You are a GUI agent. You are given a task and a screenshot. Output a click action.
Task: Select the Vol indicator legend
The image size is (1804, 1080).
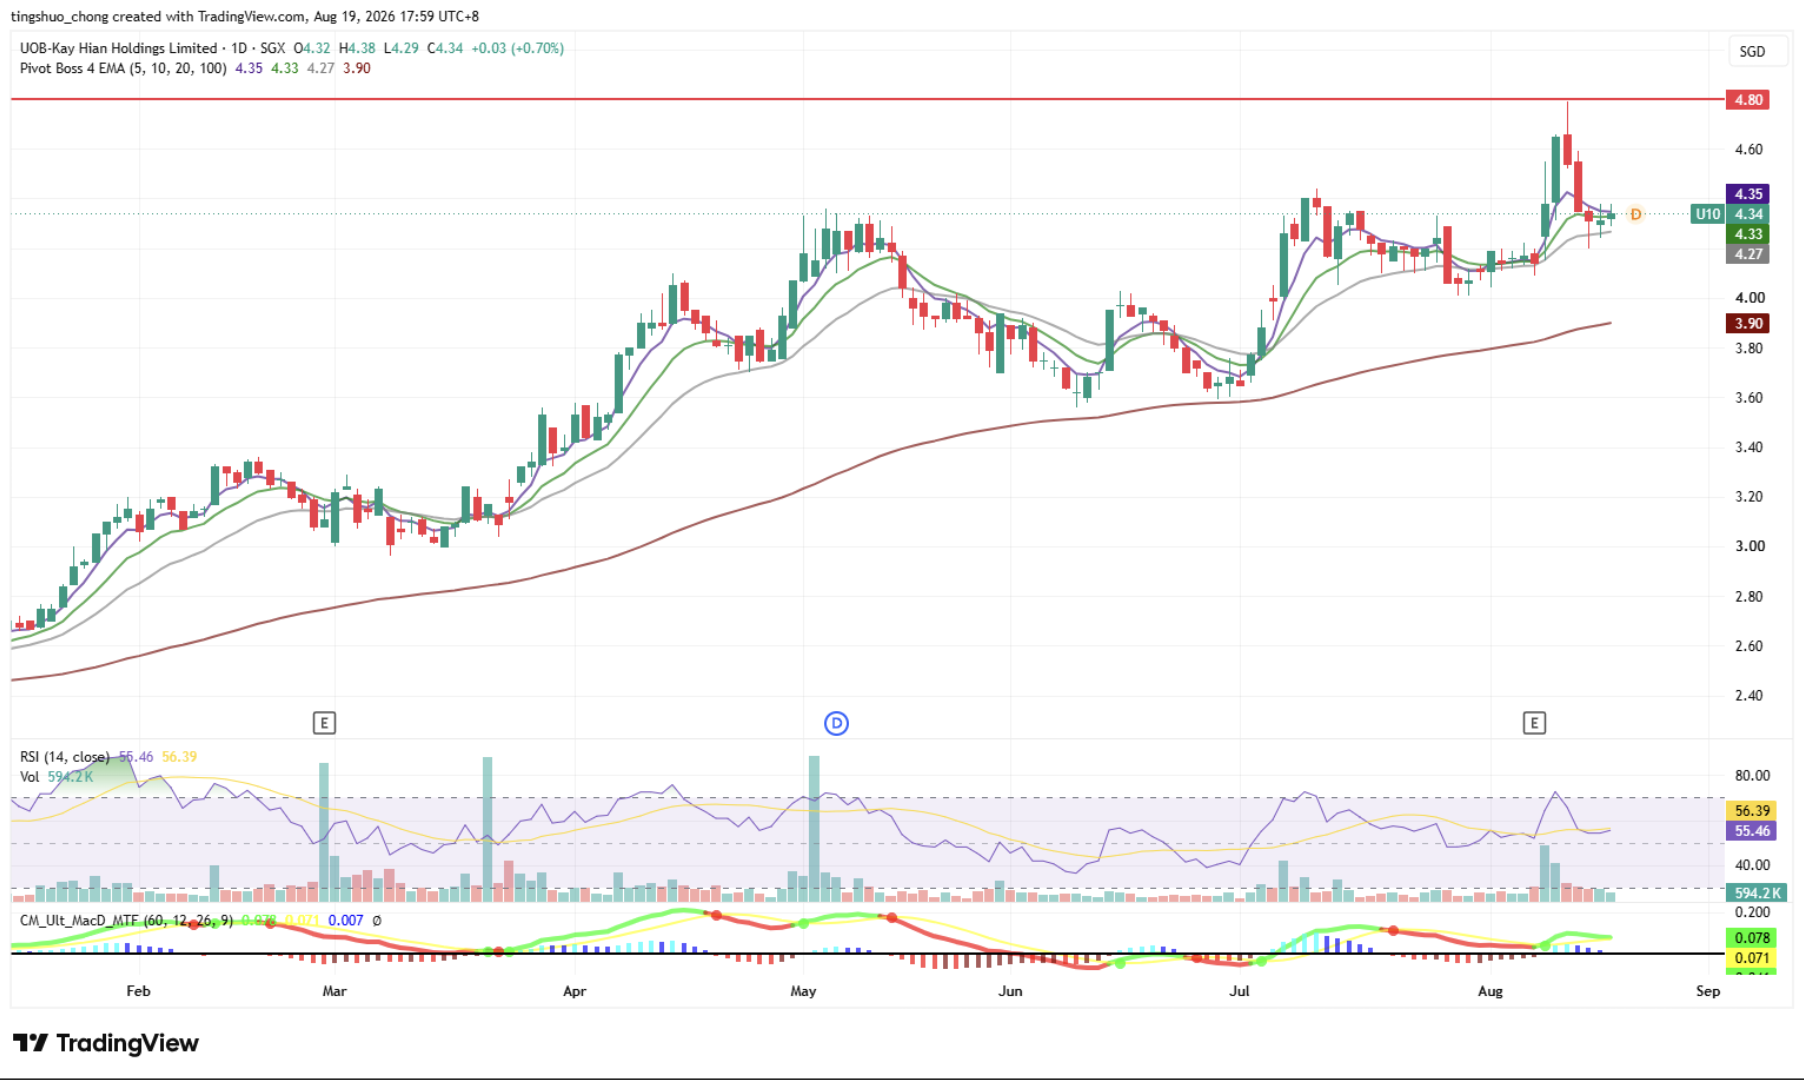pos(30,777)
